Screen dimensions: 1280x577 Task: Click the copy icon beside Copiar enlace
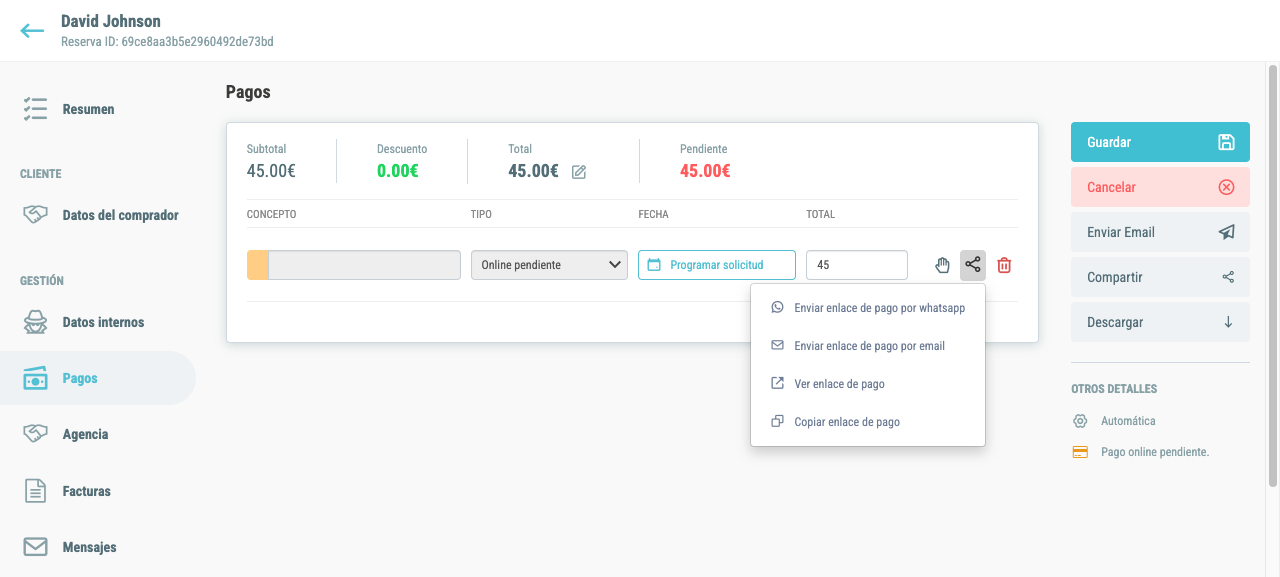pyautogui.click(x=777, y=422)
